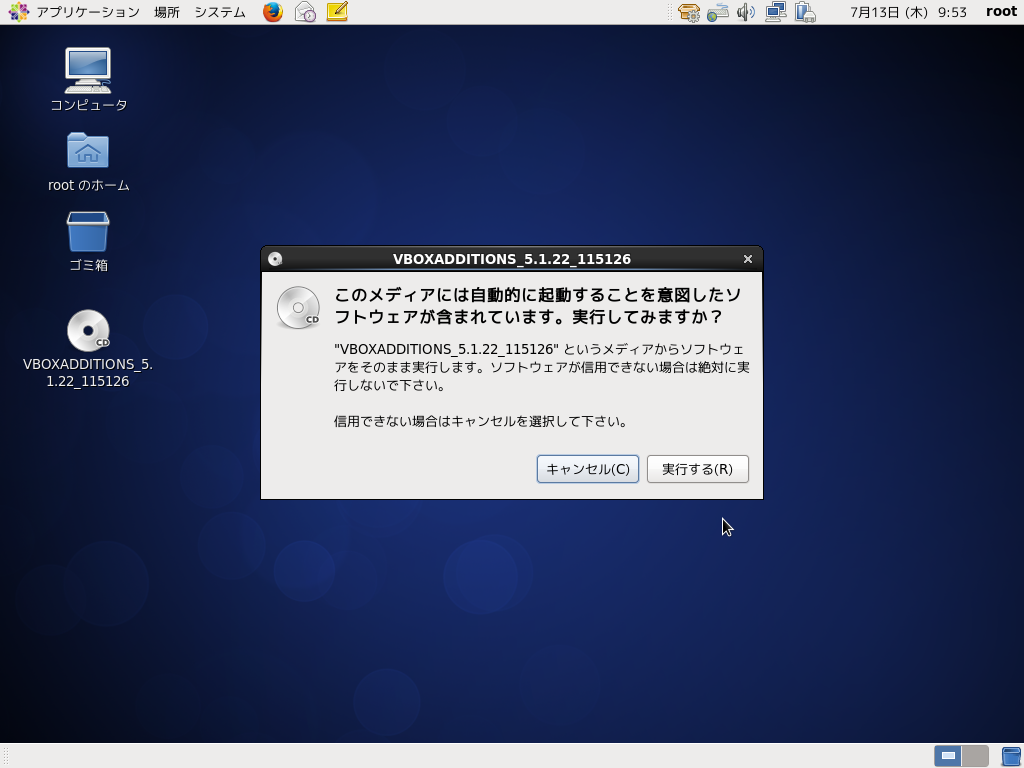Click the VBOXADDITIONS_5.1.22_115126 dialog title

[511, 259]
